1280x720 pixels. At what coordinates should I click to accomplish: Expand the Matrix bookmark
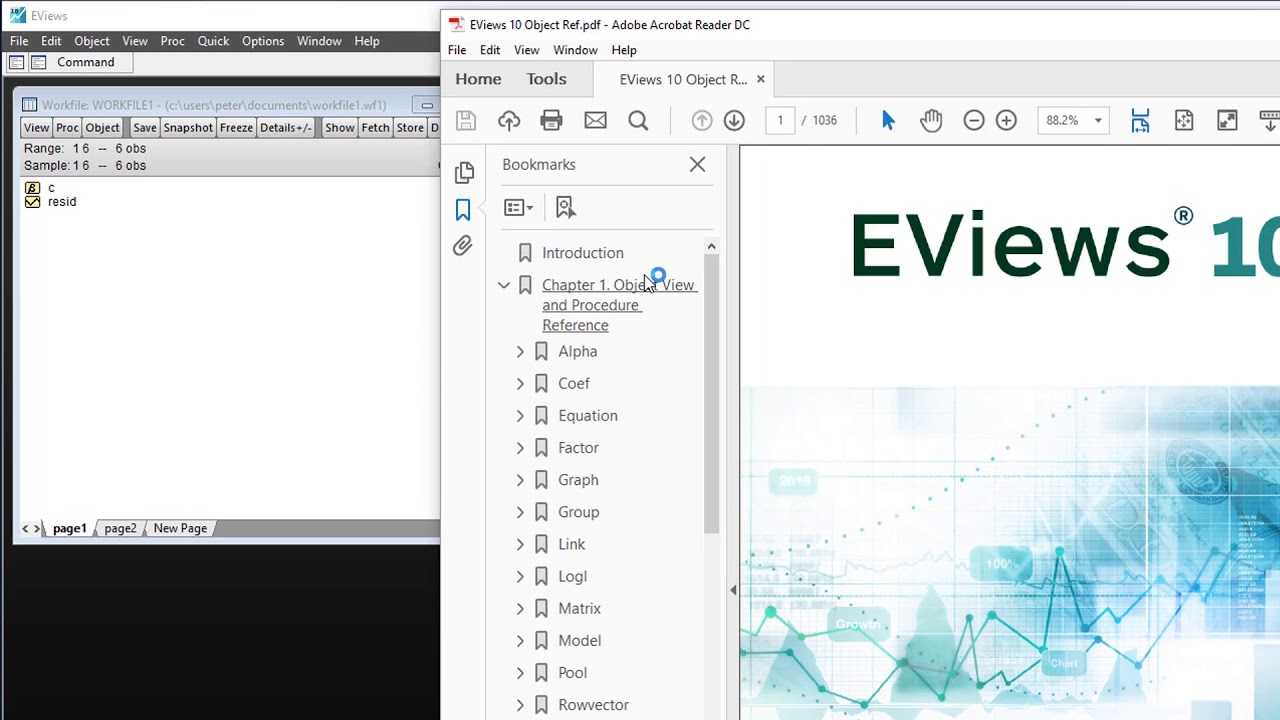[520, 608]
